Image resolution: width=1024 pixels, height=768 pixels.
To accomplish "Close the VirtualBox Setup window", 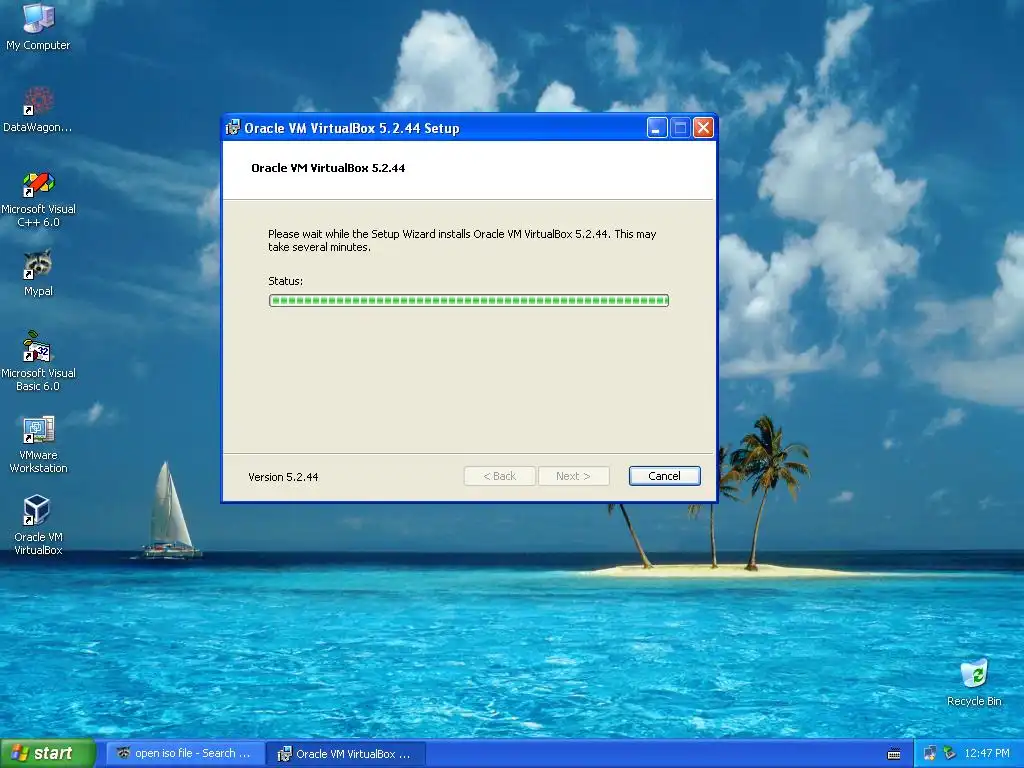I will [703, 128].
